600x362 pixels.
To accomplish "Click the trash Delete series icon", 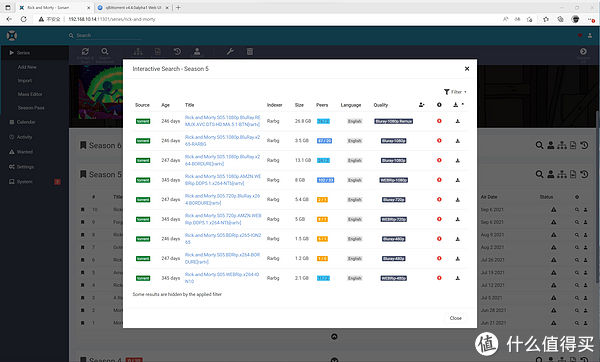I will [249, 52].
